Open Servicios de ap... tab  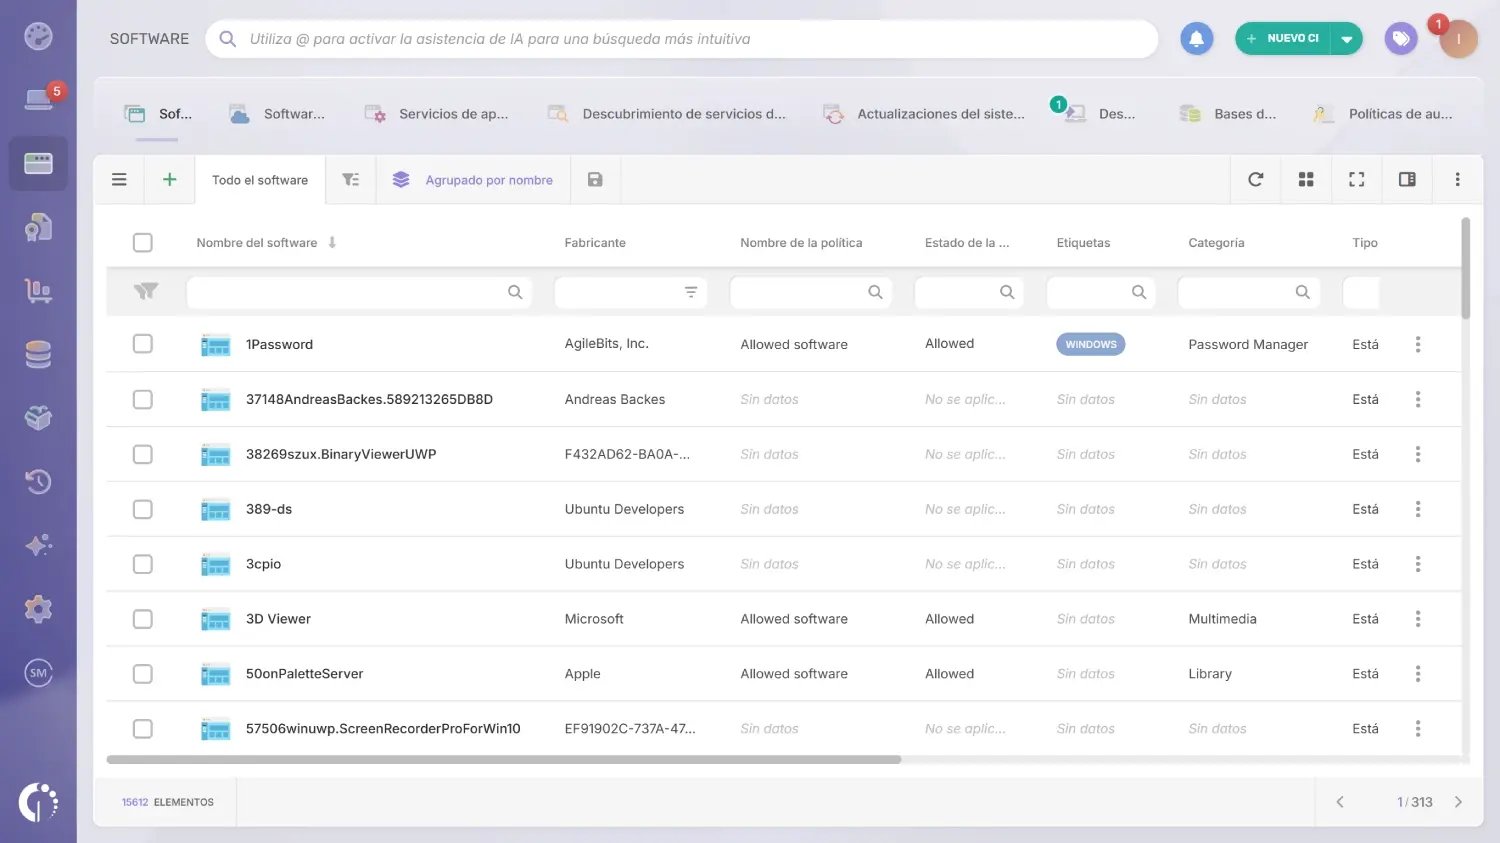436,114
